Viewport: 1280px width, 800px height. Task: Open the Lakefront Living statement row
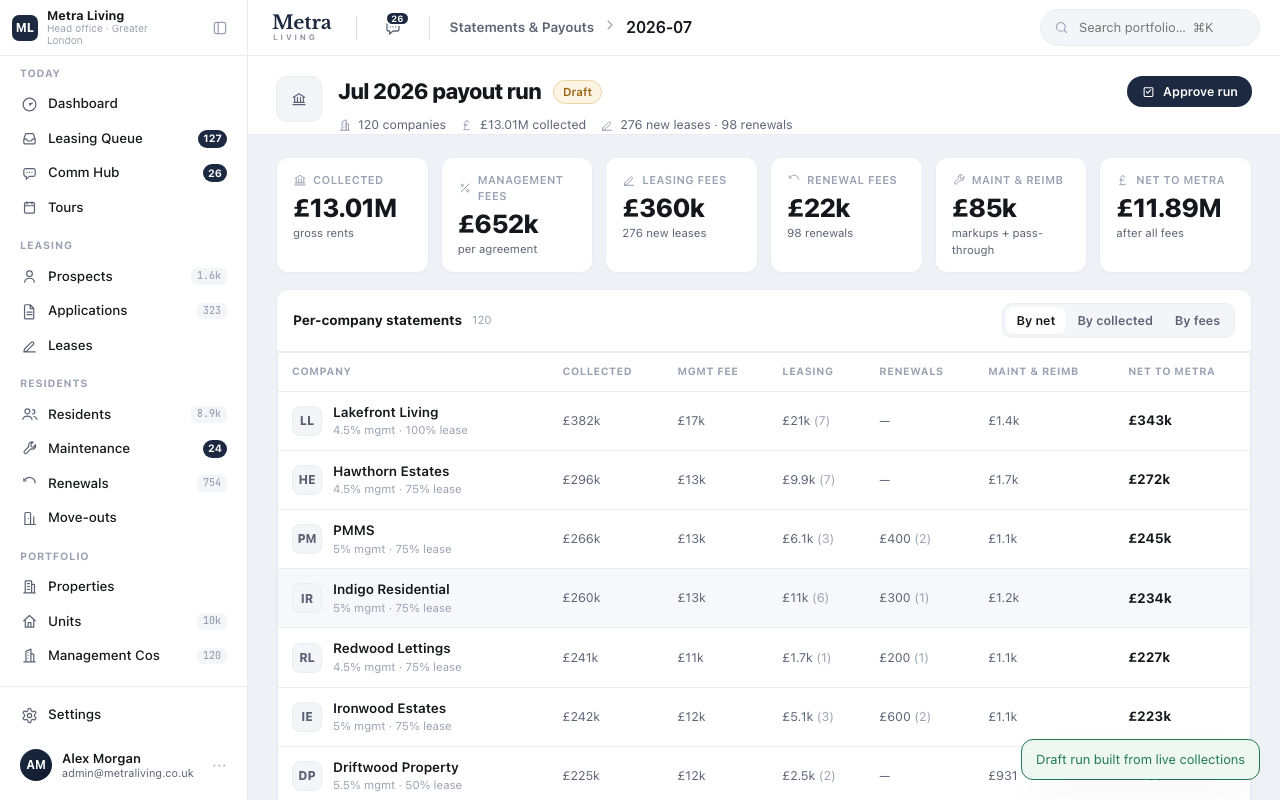tap(764, 421)
